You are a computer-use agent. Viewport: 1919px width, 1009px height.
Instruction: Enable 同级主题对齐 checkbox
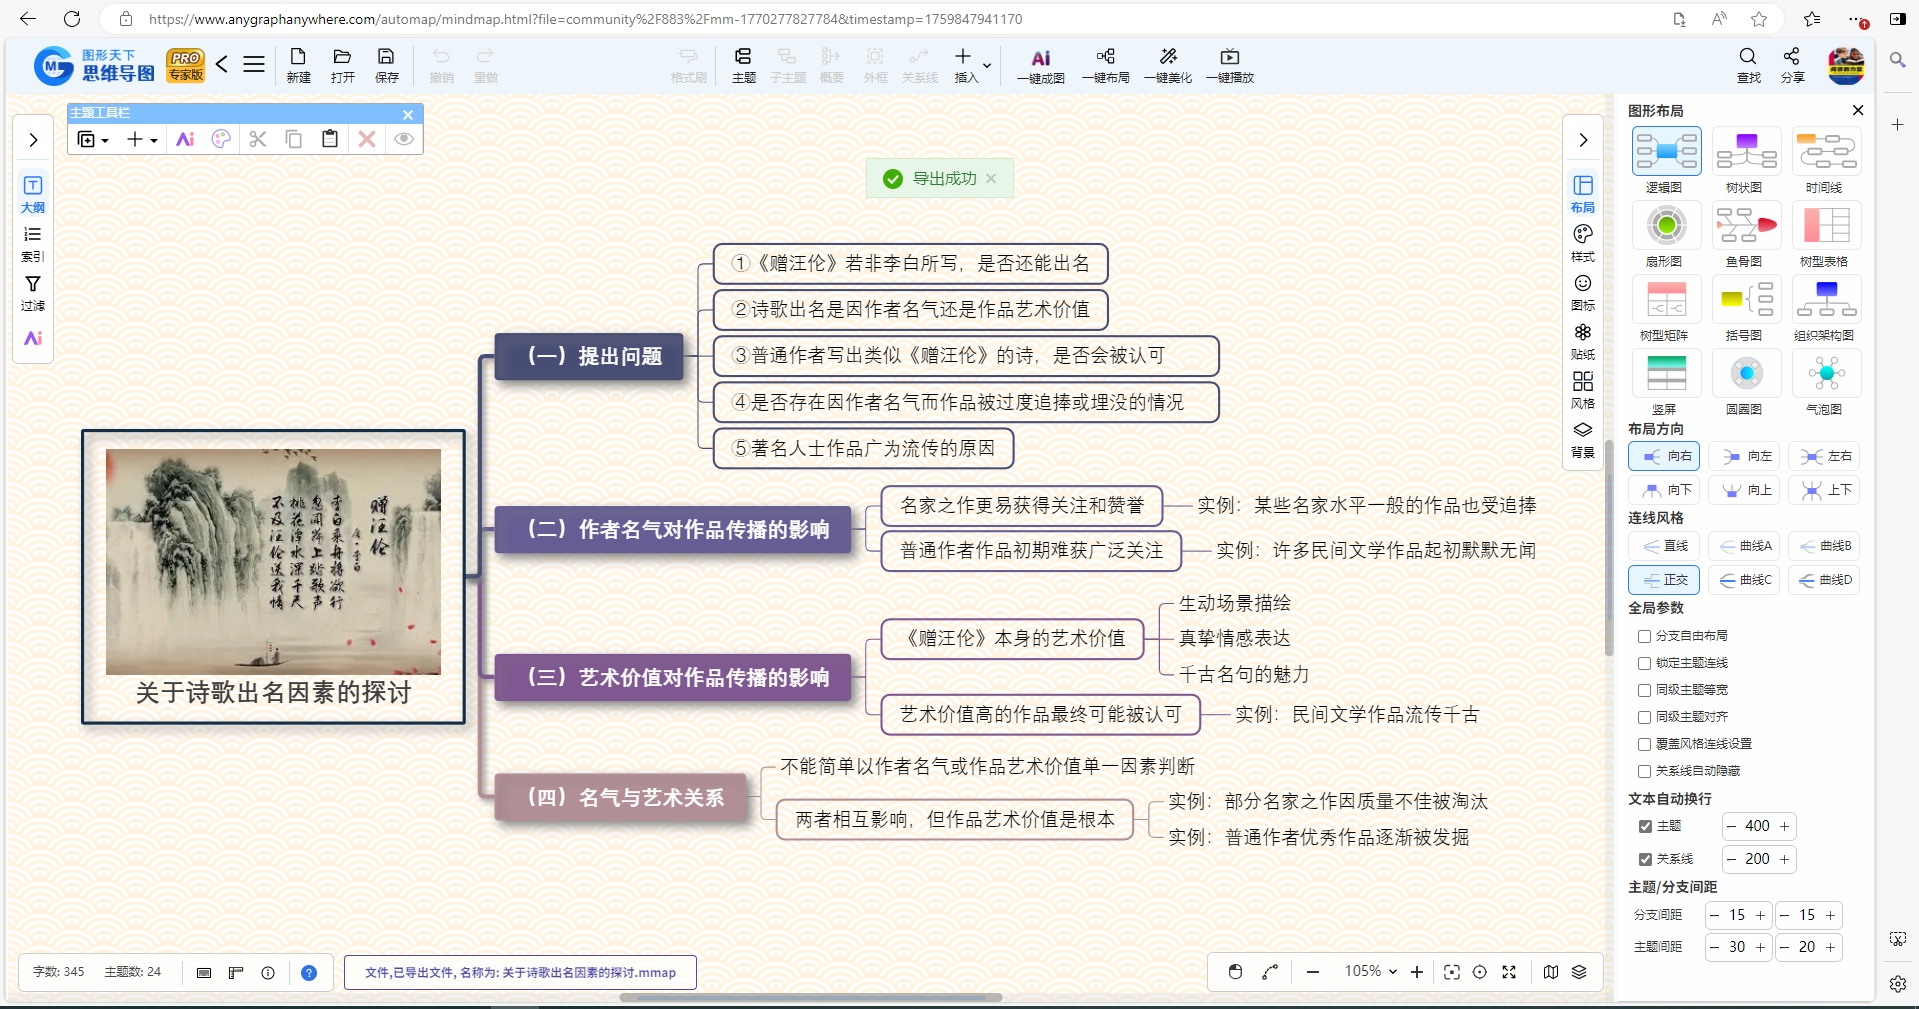[1644, 717]
